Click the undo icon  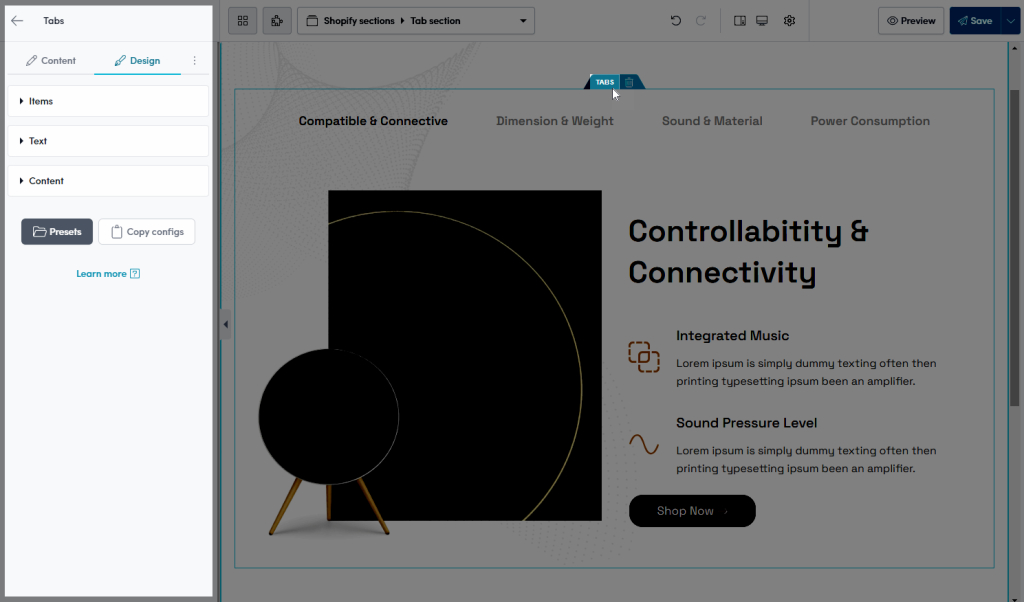click(x=676, y=21)
